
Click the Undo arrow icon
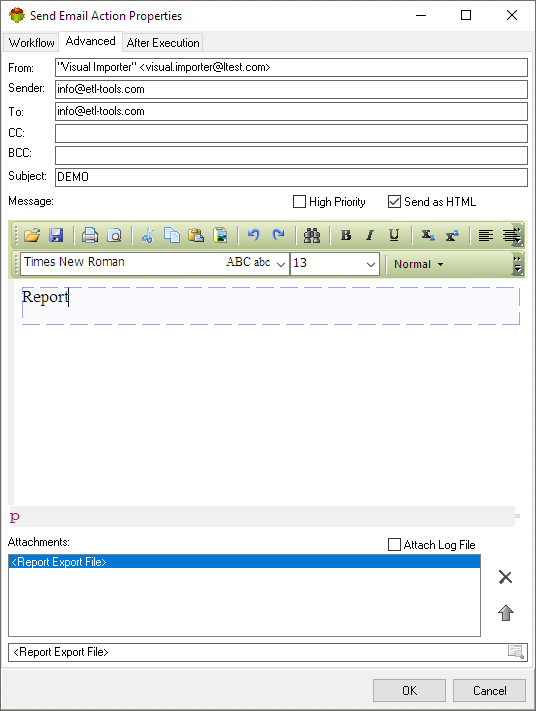[253, 235]
